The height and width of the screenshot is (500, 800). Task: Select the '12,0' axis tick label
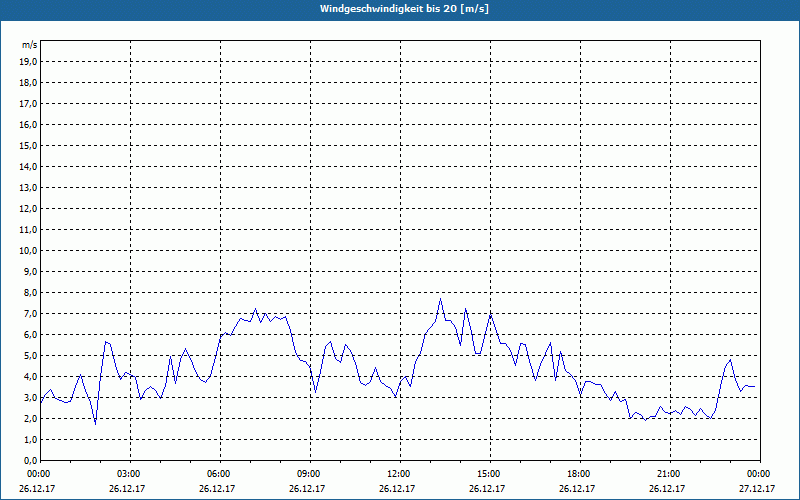click(28, 209)
